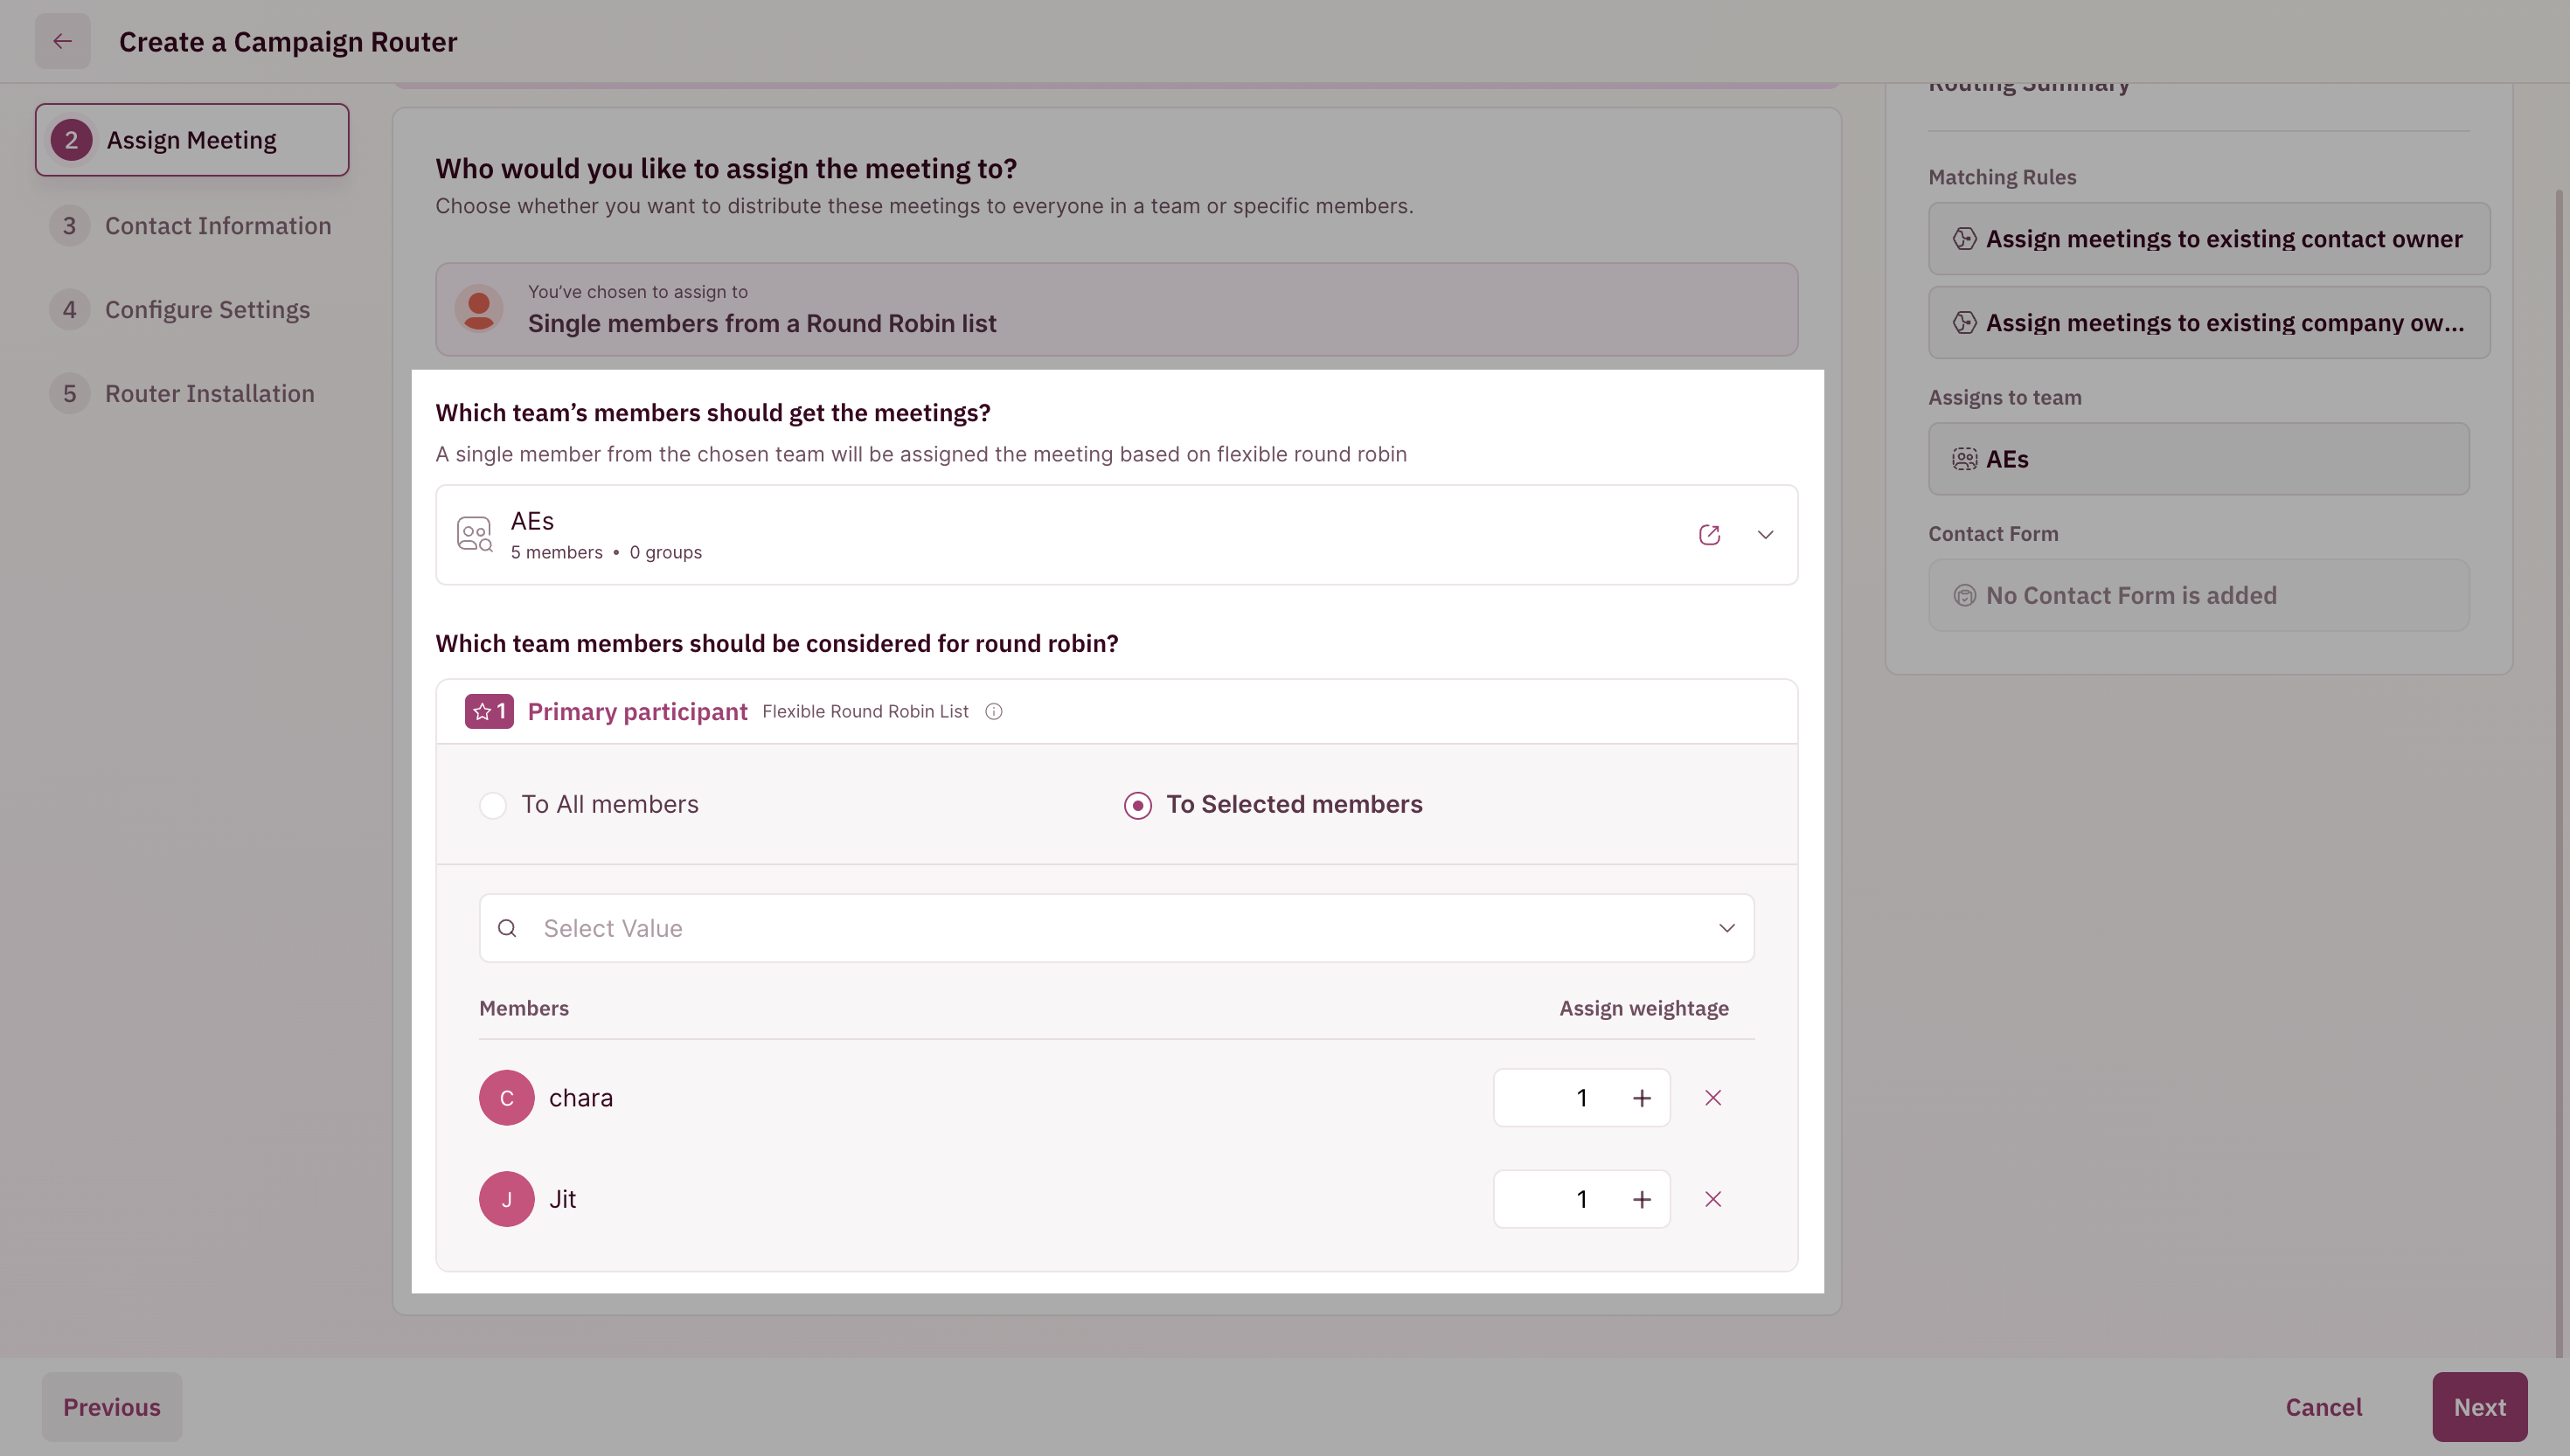
Task: Click the icon beside existing company owner rule
Action: [1964, 323]
